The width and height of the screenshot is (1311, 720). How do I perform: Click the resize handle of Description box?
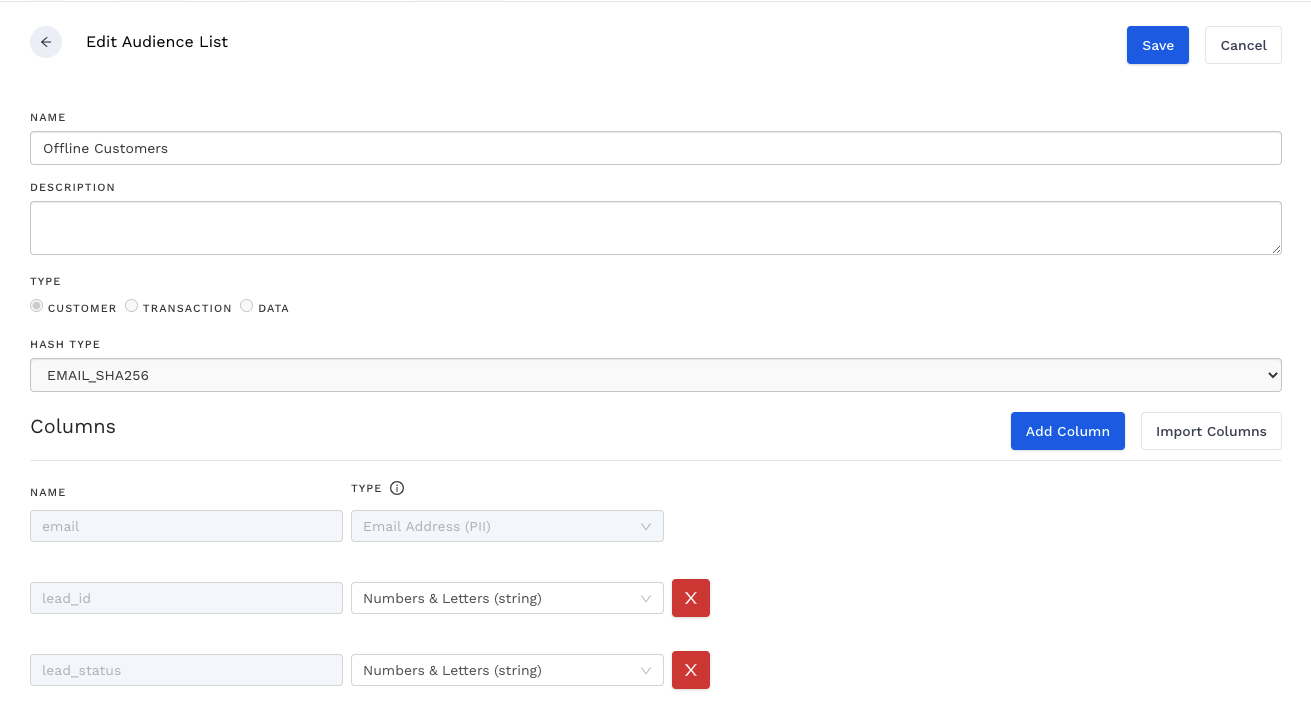click(x=1276, y=249)
